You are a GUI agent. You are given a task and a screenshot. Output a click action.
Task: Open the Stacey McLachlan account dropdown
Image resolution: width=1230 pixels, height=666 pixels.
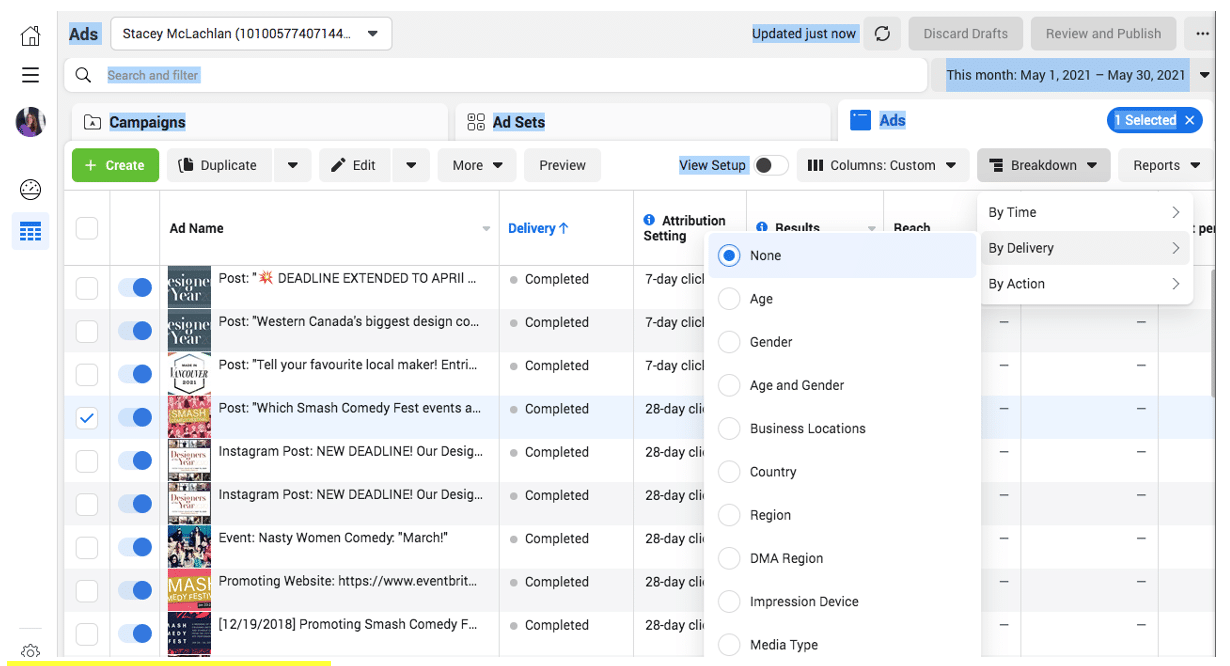tap(251, 34)
